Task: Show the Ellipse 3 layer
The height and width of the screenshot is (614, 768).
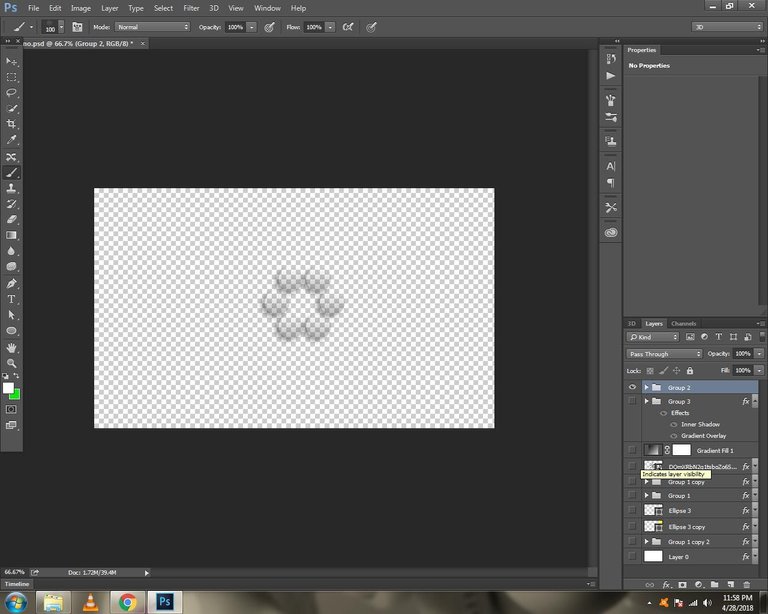Action: click(632, 510)
